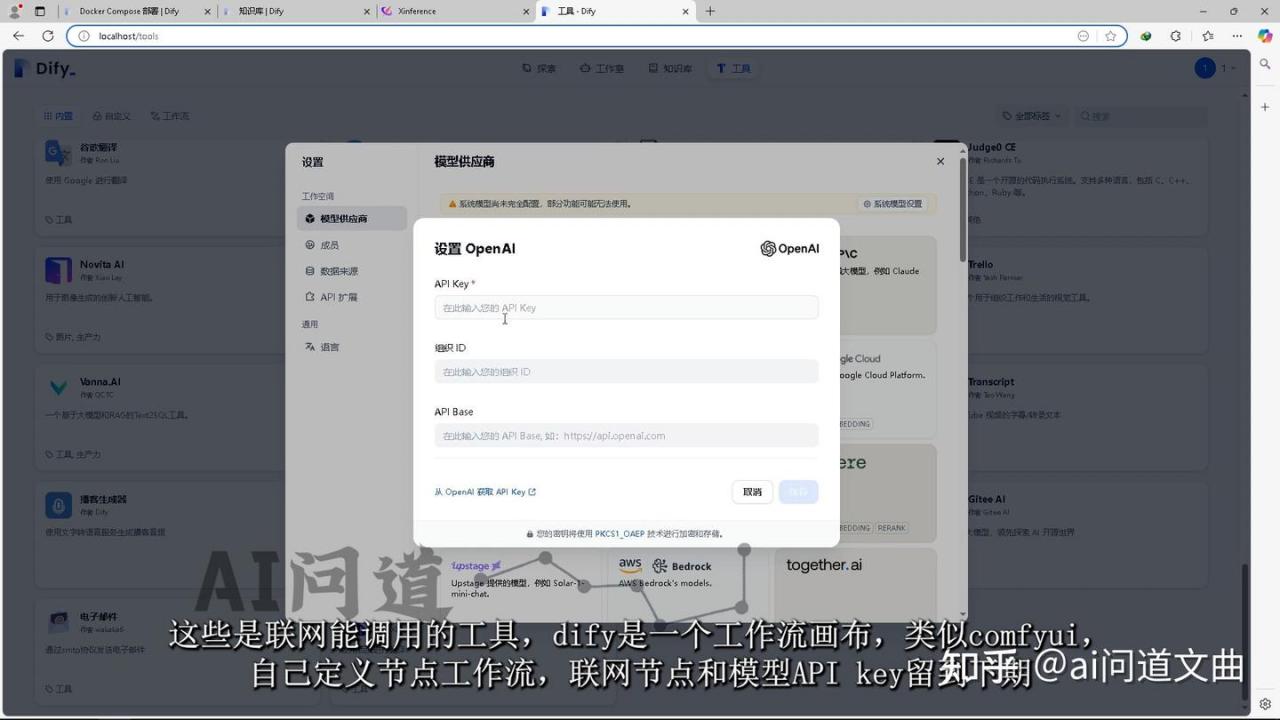
Task: Switch to the Docker Compose 部署 browser tab
Action: 138,11
